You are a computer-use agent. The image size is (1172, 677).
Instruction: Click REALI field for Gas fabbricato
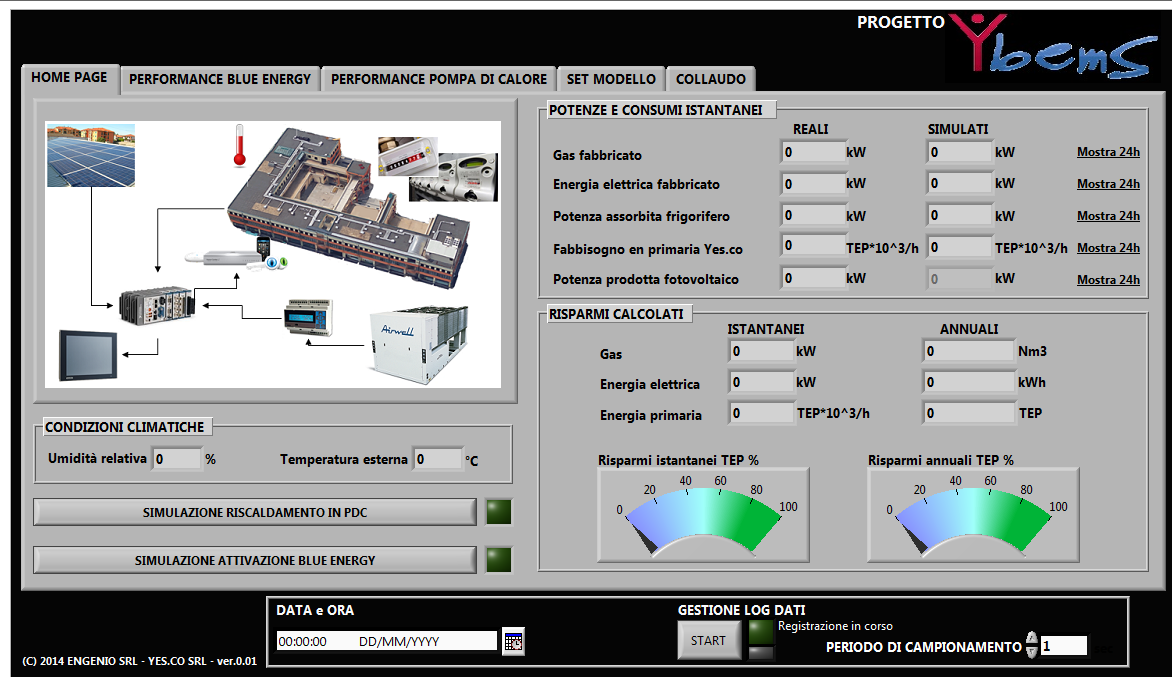[x=813, y=152]
